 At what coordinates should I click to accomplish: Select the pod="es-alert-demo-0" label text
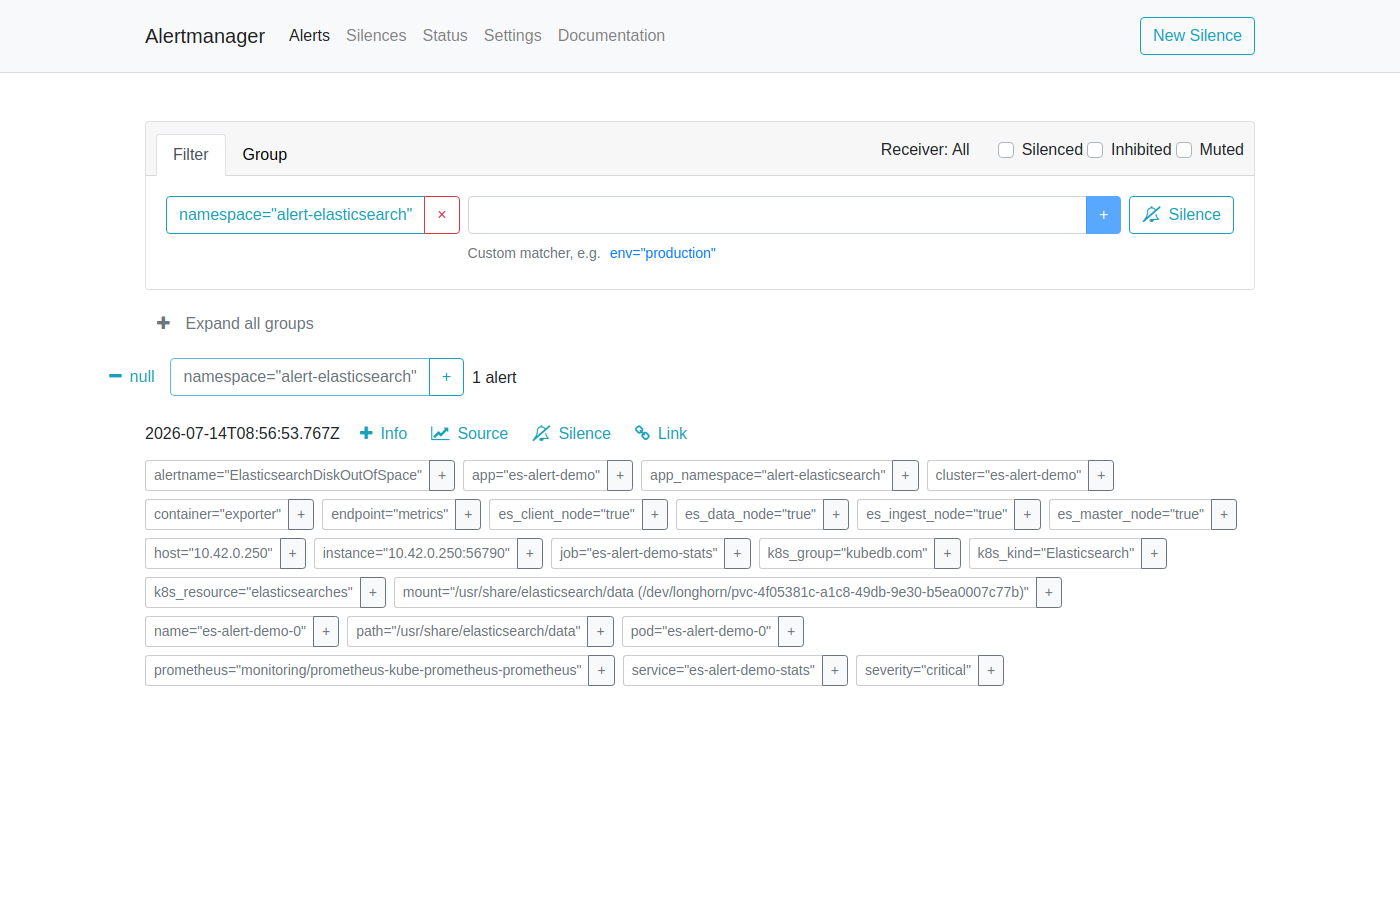coord(701,631)
